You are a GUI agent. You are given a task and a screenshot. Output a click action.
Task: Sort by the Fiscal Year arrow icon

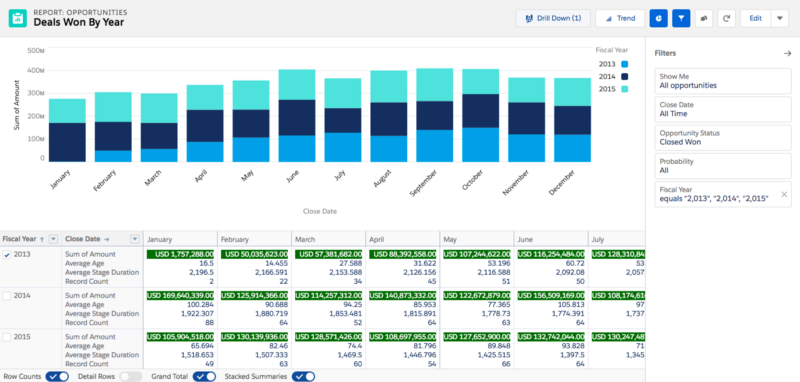42,239
